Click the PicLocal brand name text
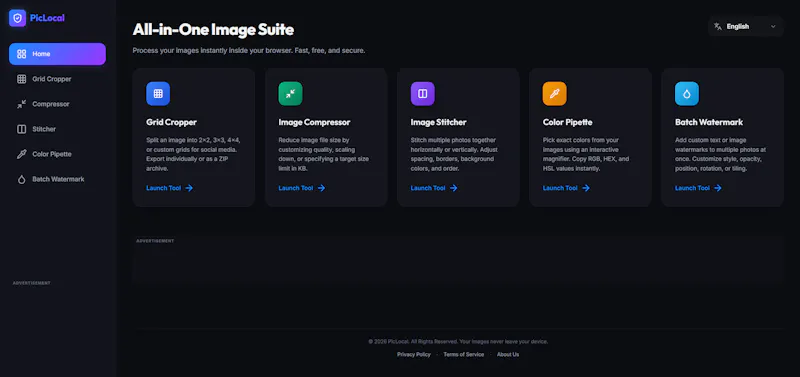Screen dimensions: 800x377 tap(47, 18)
